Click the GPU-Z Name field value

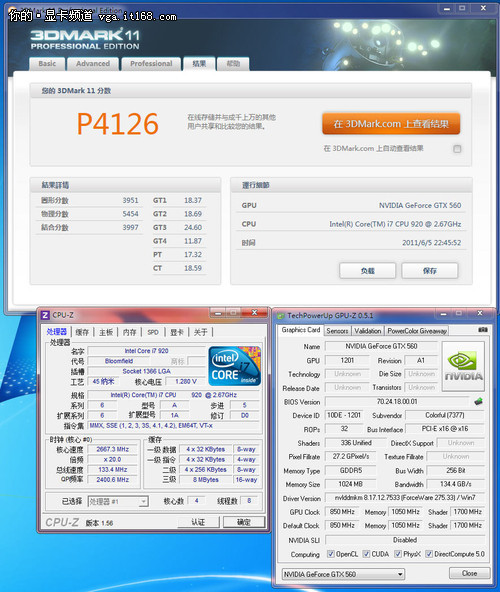click(381, 346)
